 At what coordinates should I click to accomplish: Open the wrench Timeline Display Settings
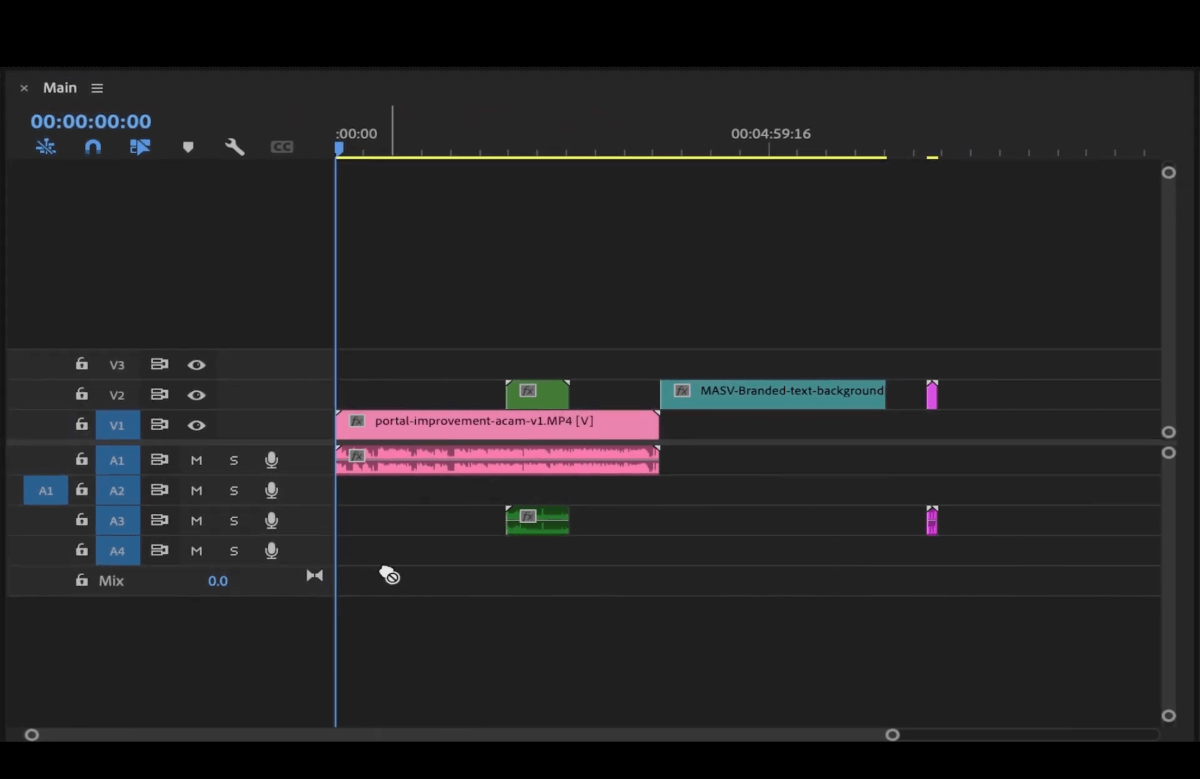(x=235, y=147)
